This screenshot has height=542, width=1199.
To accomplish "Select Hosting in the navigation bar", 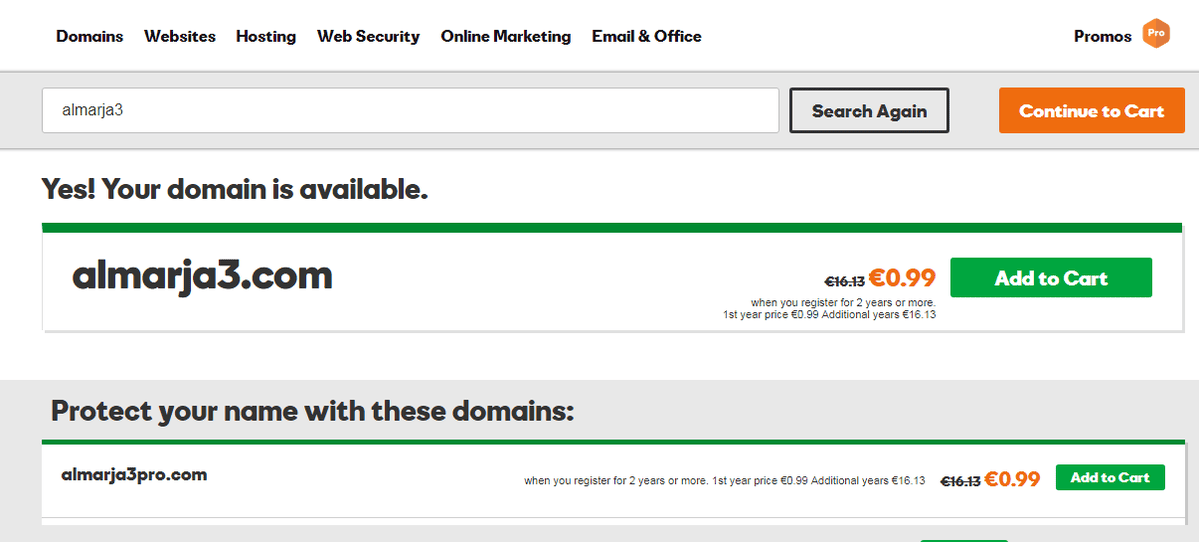I will [266, 36].
